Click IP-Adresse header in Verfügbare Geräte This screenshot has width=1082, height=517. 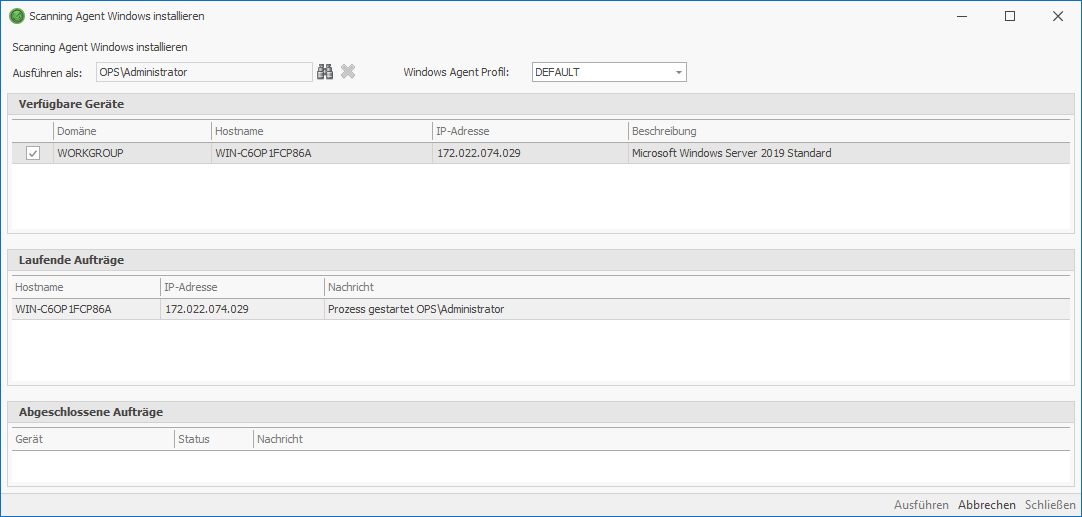(x=528, y=131)
